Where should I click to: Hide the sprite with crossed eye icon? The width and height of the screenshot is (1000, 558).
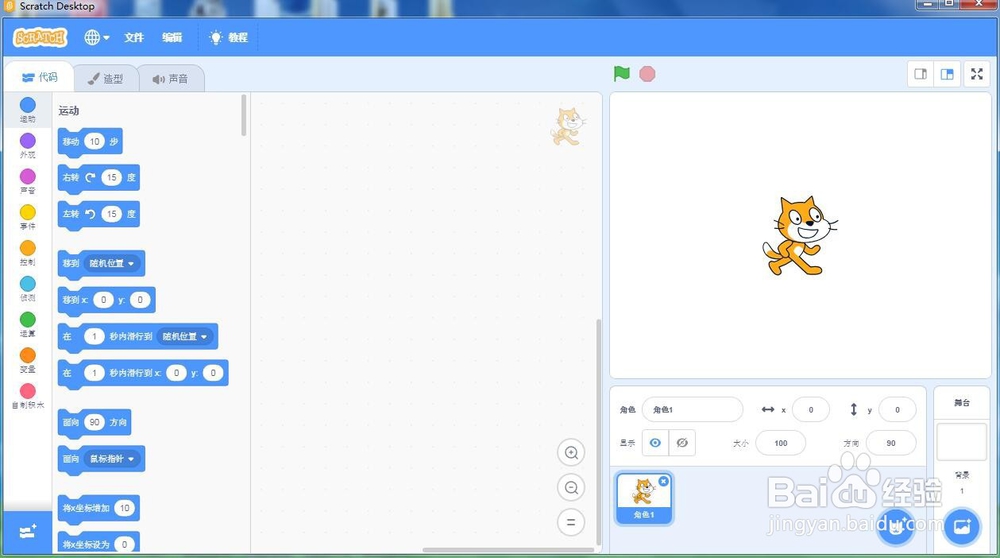(682, 443)
